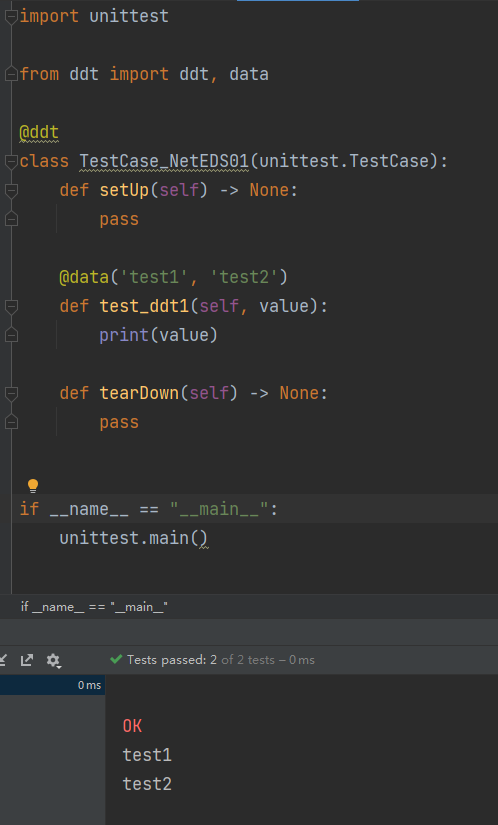498x825 pixels.
Task: Collapse the setUp method fold marker
Action: [x=11, y=190]
